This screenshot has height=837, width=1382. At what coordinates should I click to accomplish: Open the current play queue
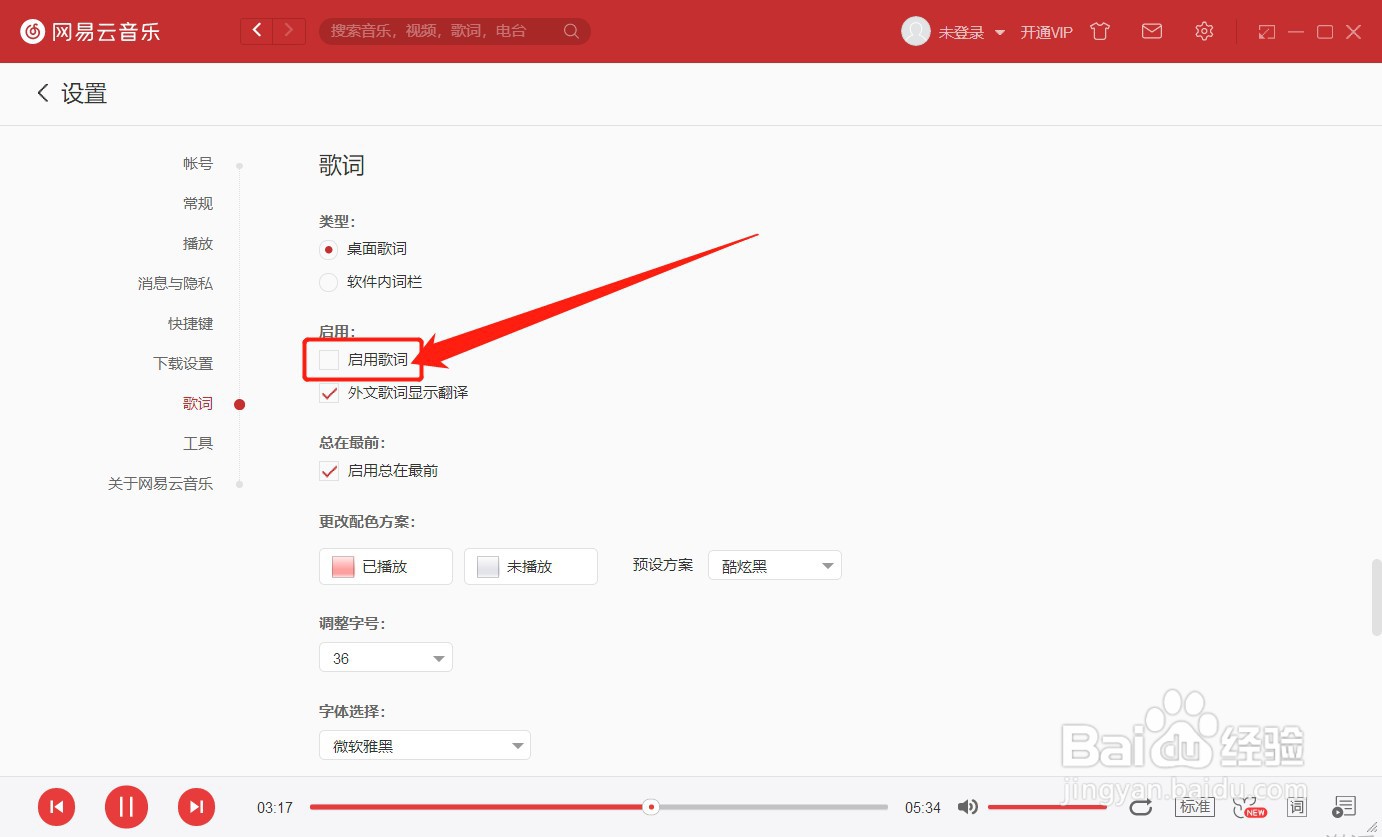click(1344, 807)
